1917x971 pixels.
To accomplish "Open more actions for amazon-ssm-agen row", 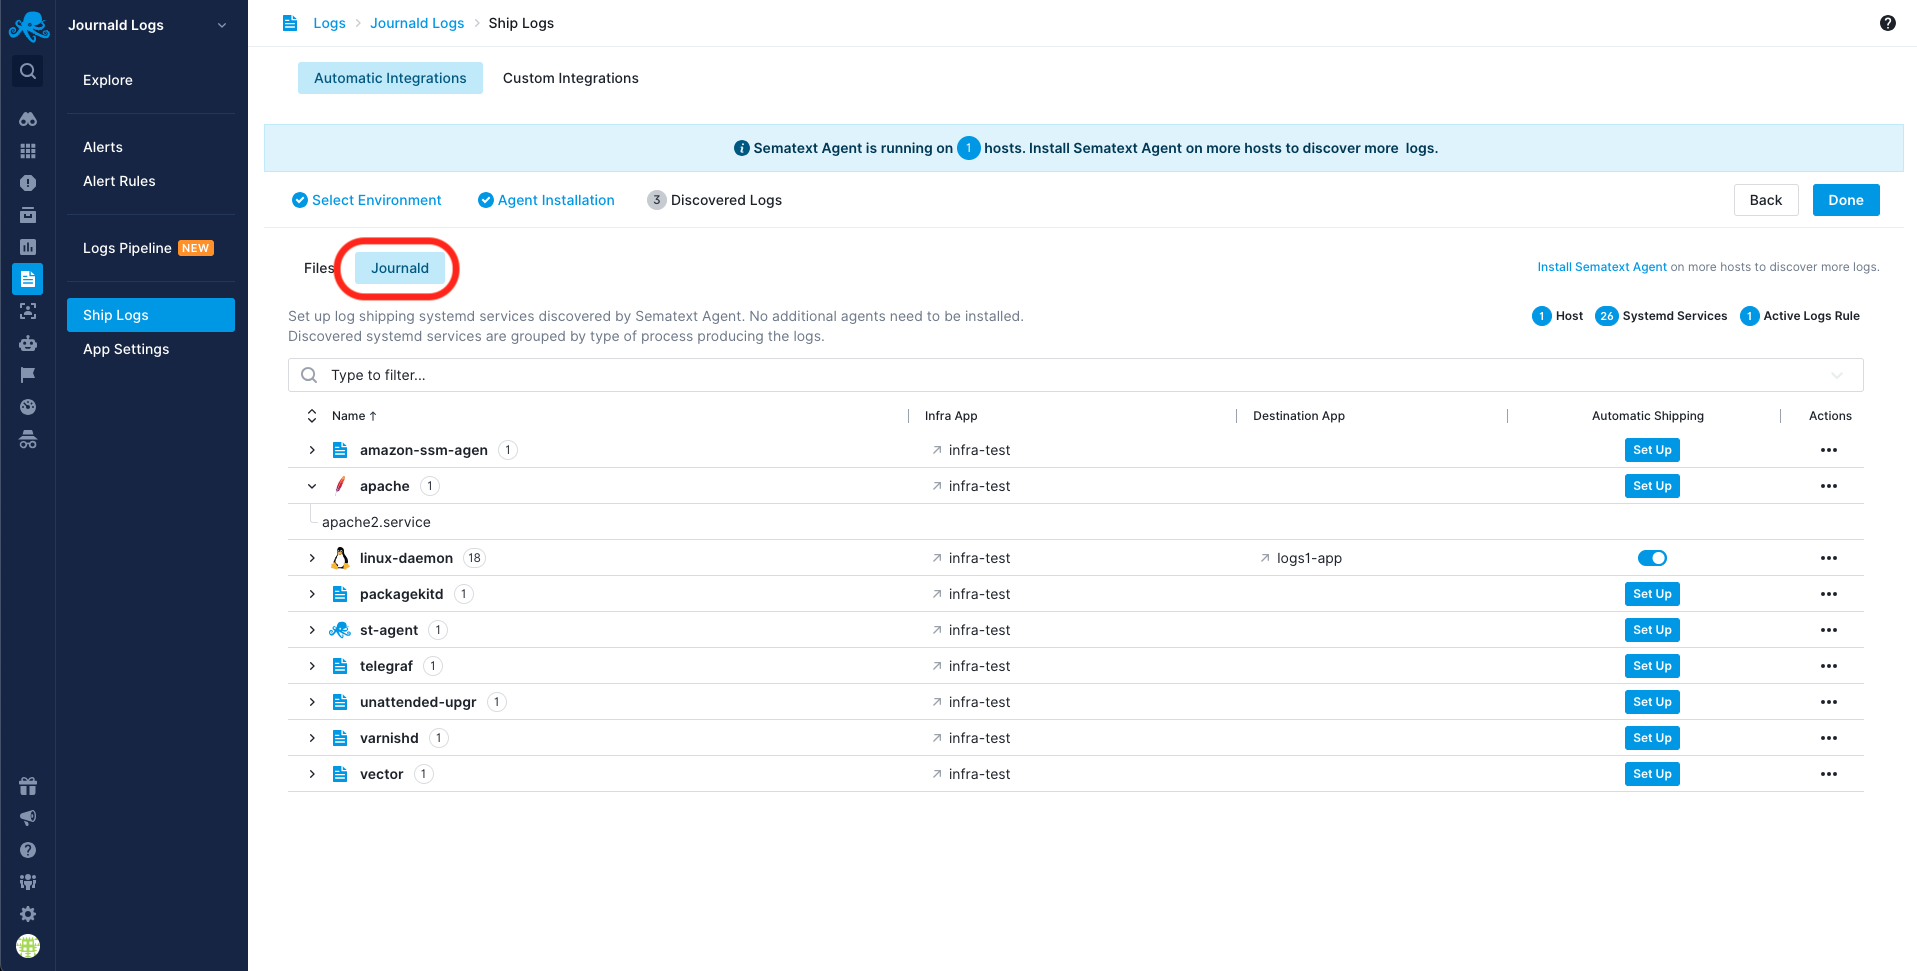I will point(1829,450).
